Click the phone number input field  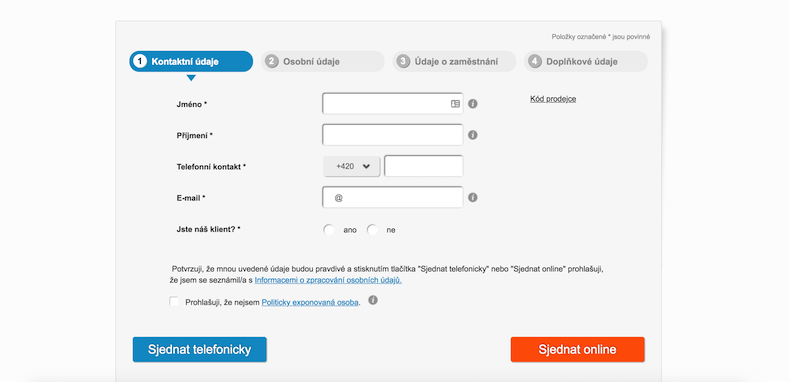coord(424,166)
